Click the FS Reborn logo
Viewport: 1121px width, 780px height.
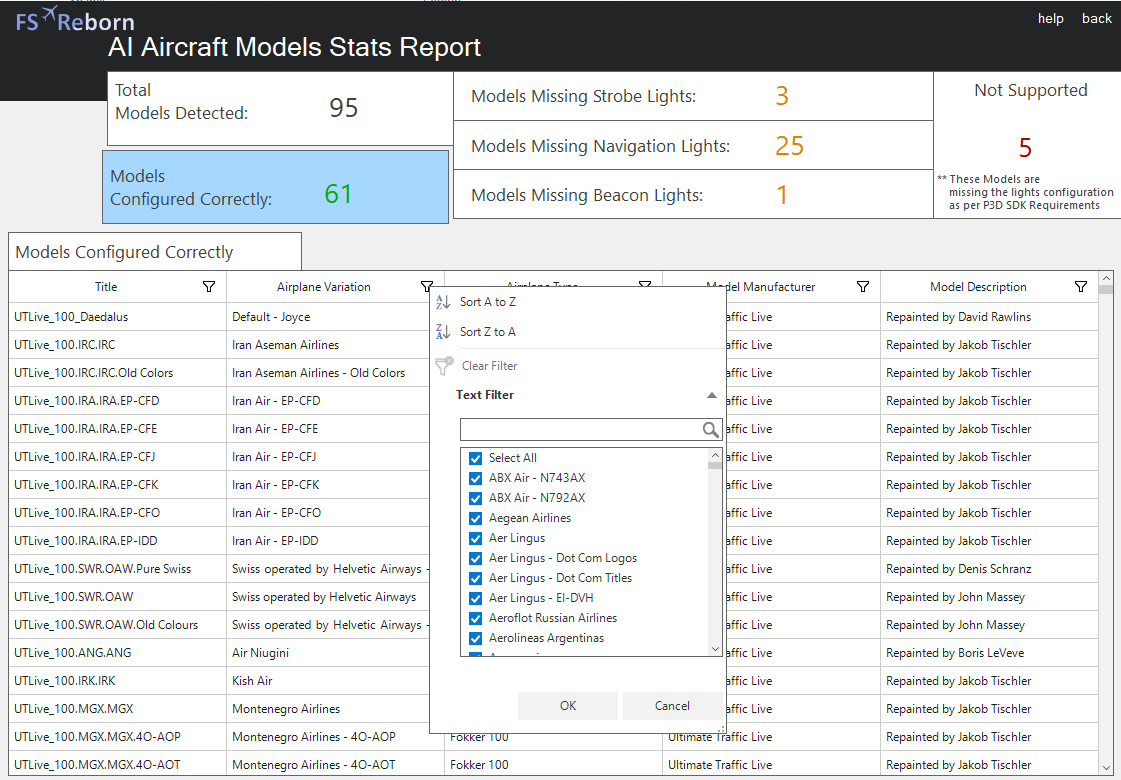point(75,20)
